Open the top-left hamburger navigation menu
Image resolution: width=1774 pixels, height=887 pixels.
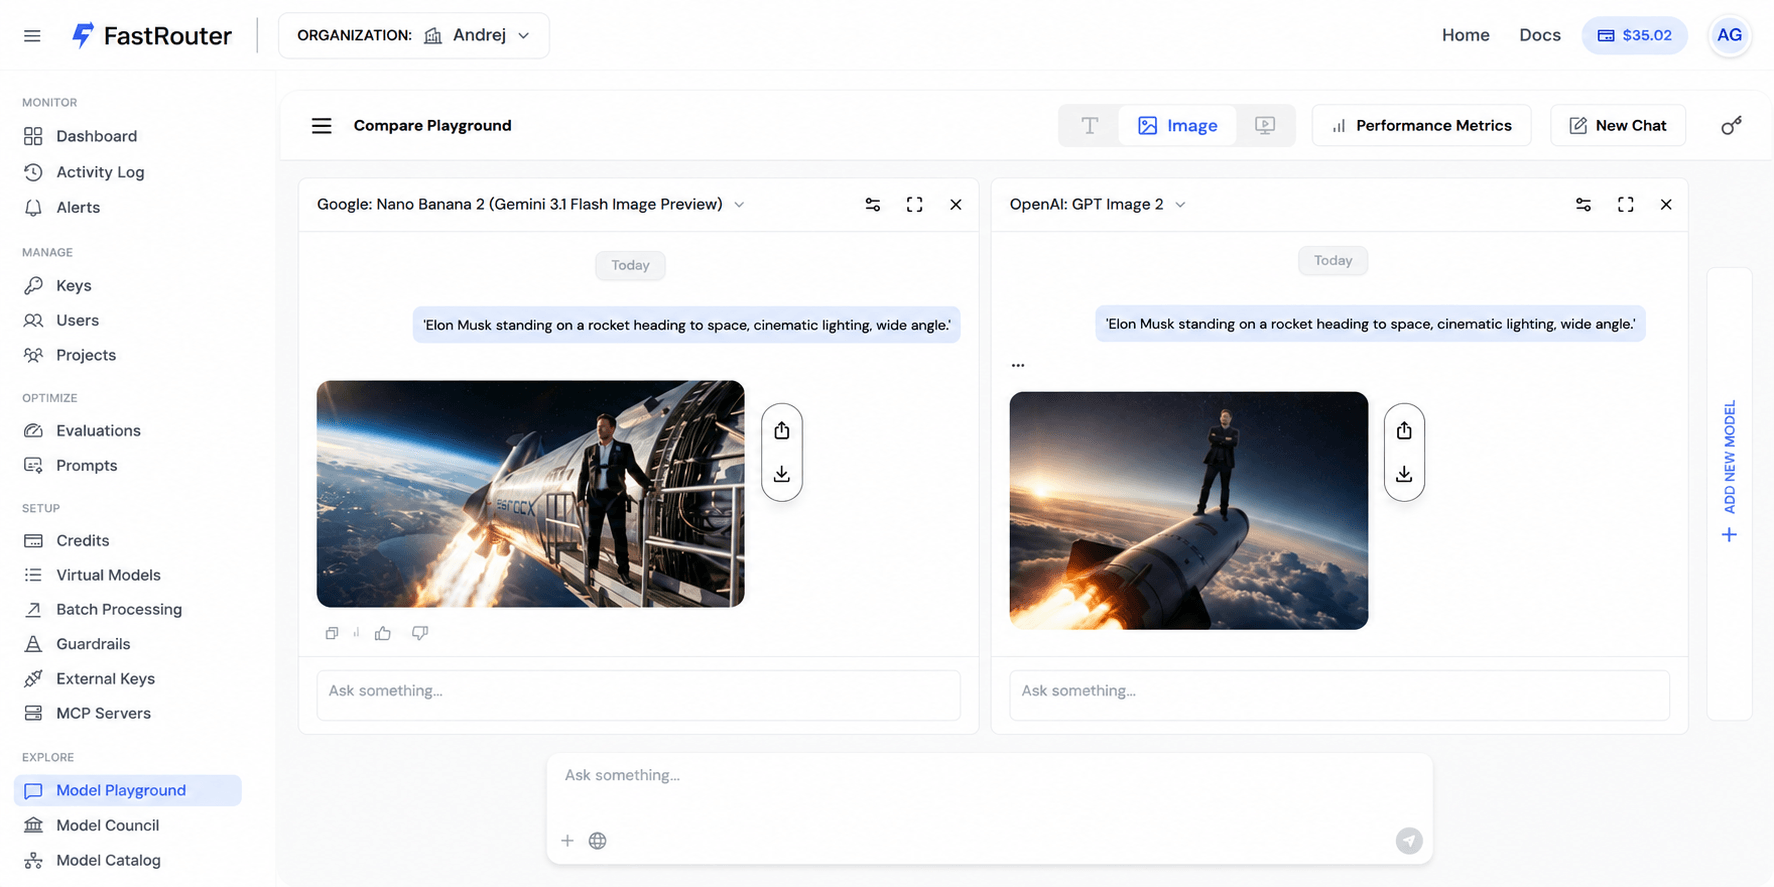pos(32,36)
